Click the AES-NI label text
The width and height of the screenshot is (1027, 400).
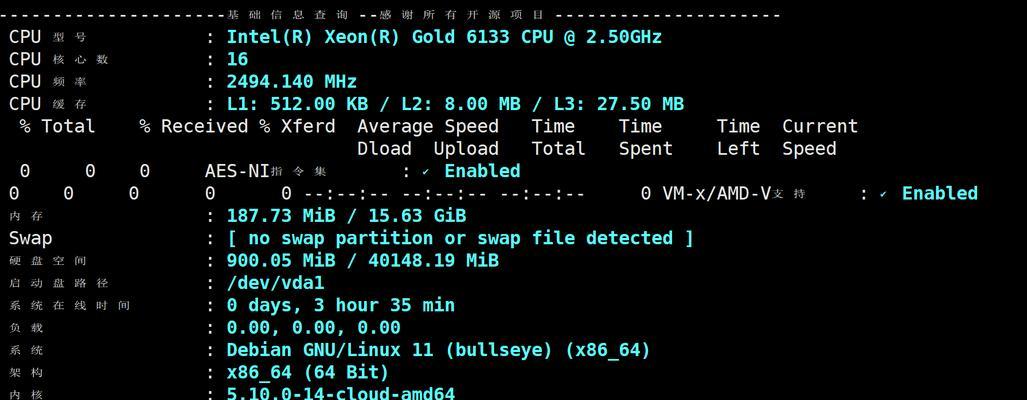click(x=237, y=172)
